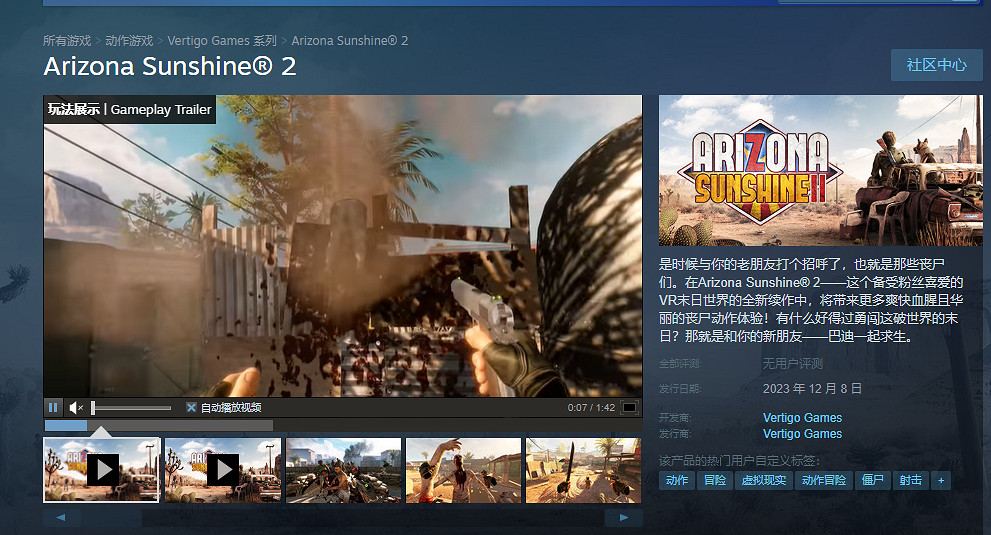Screen dimensions: 991x535
Task: Open the developer Vertigo Games link
Action: (802, 418)
